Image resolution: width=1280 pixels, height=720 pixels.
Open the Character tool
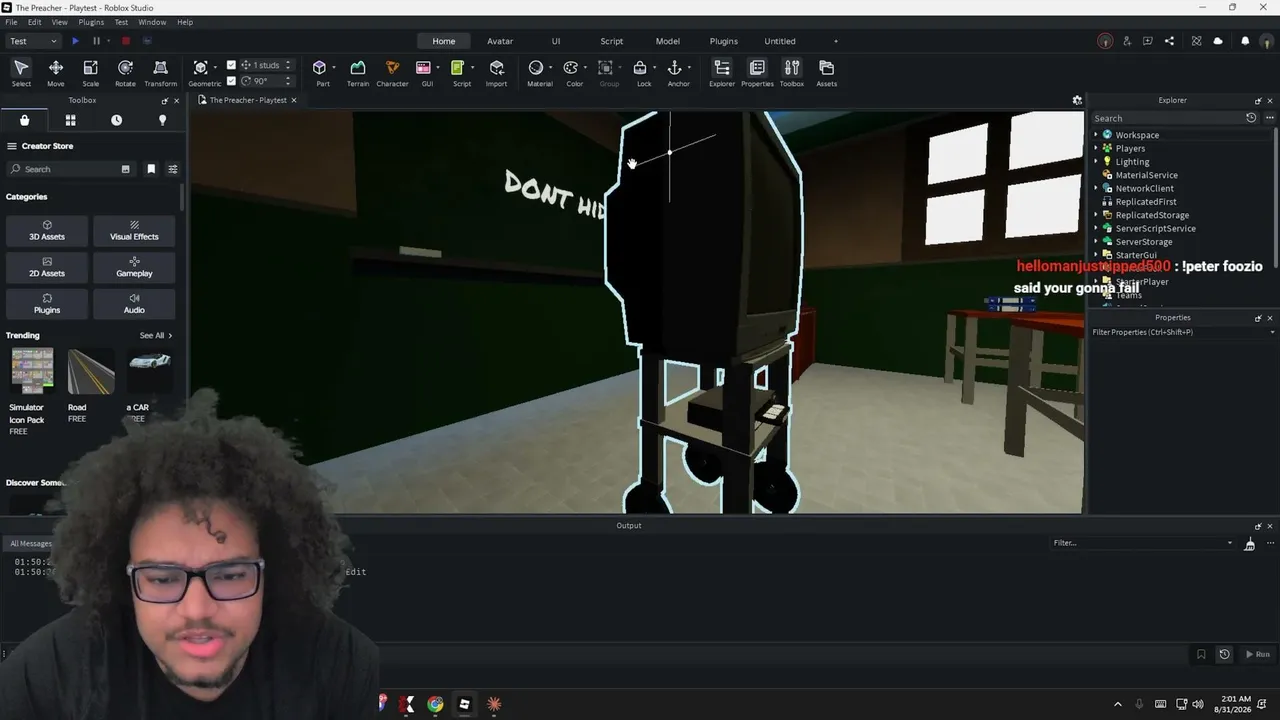coord(392,73)
